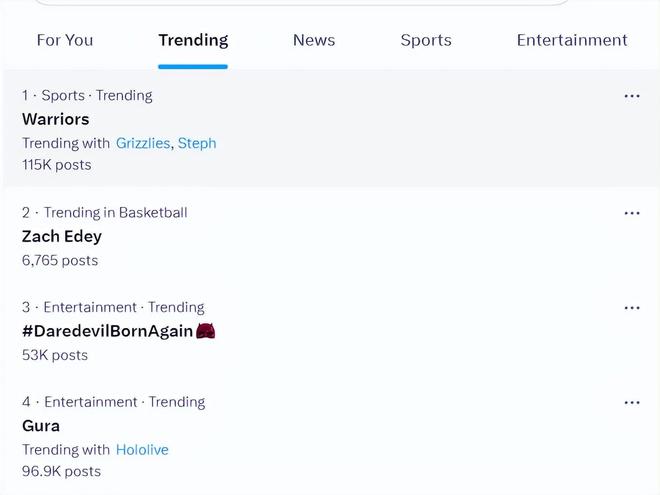Click the Daredevil mask hashtag emoji
Viewport: 660px width, 495px height.
pyautogui.click(x=206, y=331)
